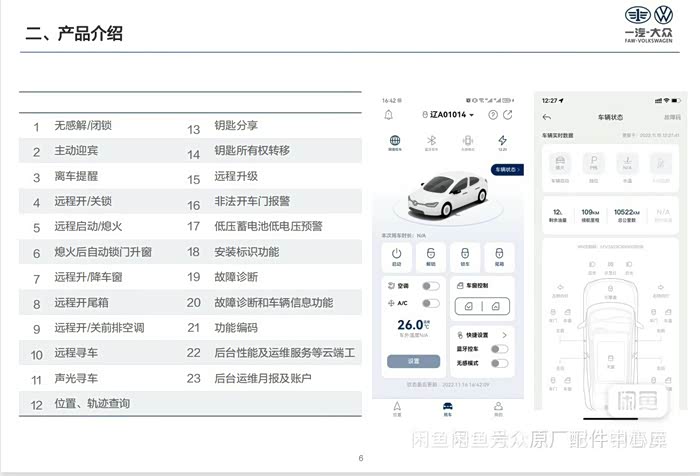Tap the refresh/share arrow icon top right
This screenshot has height=476, width=700.
pos(508,115)
